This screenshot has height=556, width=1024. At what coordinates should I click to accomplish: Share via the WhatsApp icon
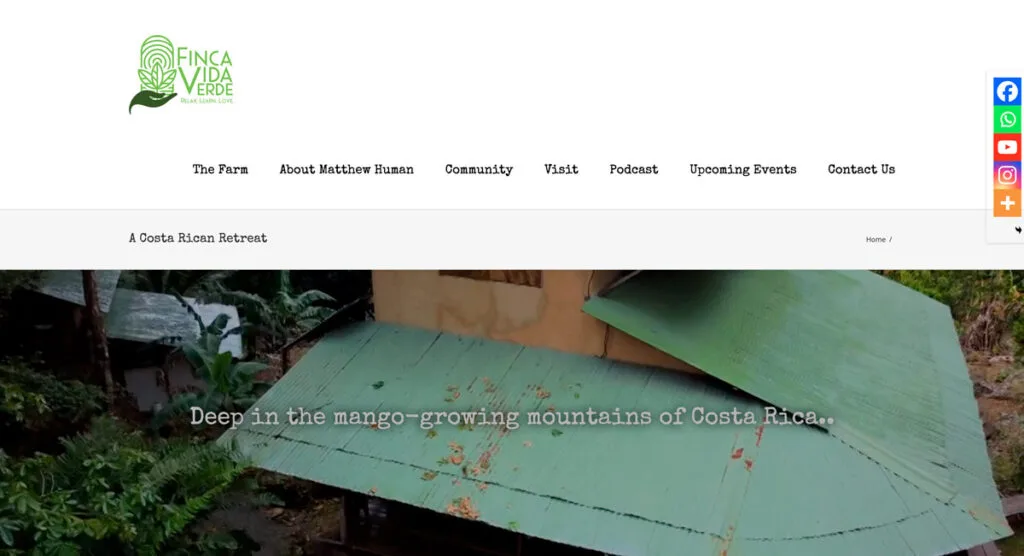click(x=1007, y=120)
